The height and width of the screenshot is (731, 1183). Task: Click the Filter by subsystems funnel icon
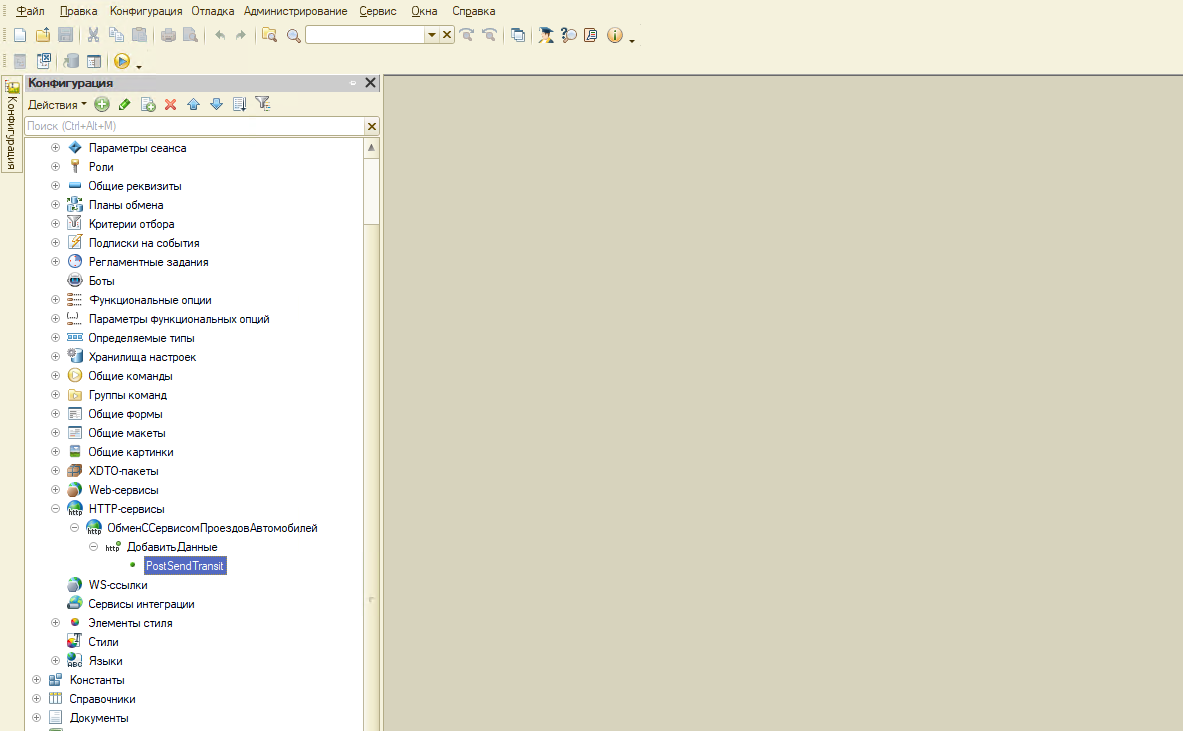point(263,103)
